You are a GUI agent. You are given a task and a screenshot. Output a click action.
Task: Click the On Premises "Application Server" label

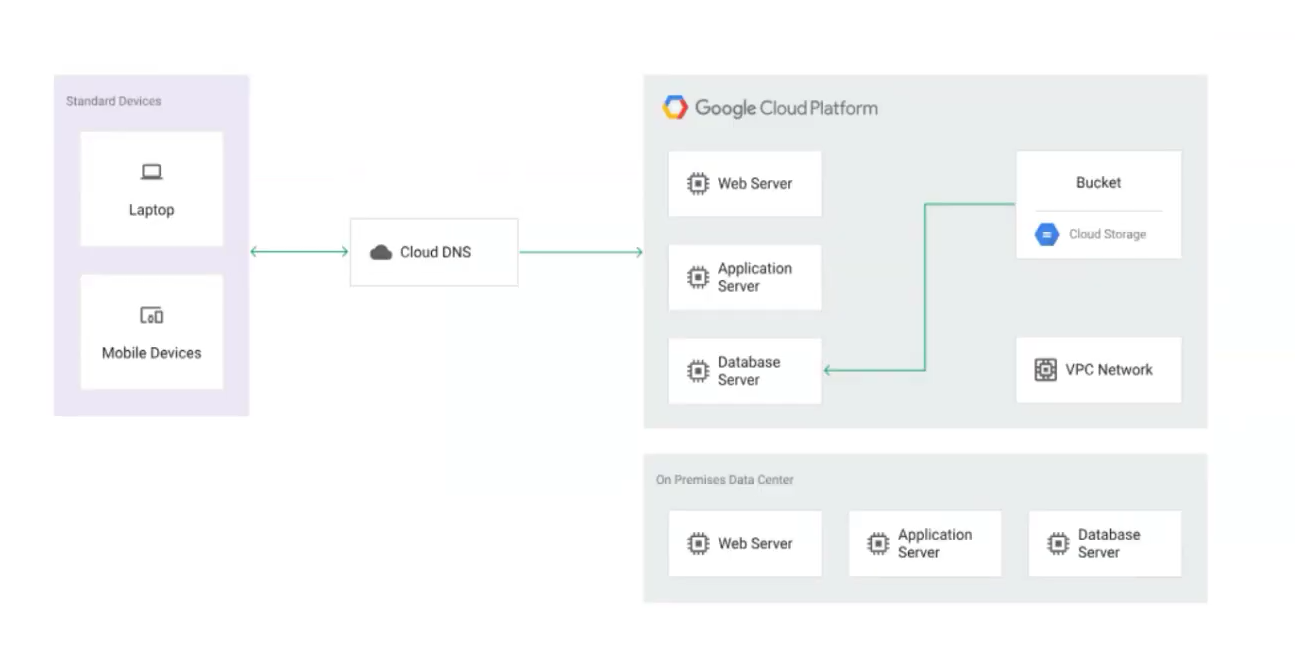point(935,544)
